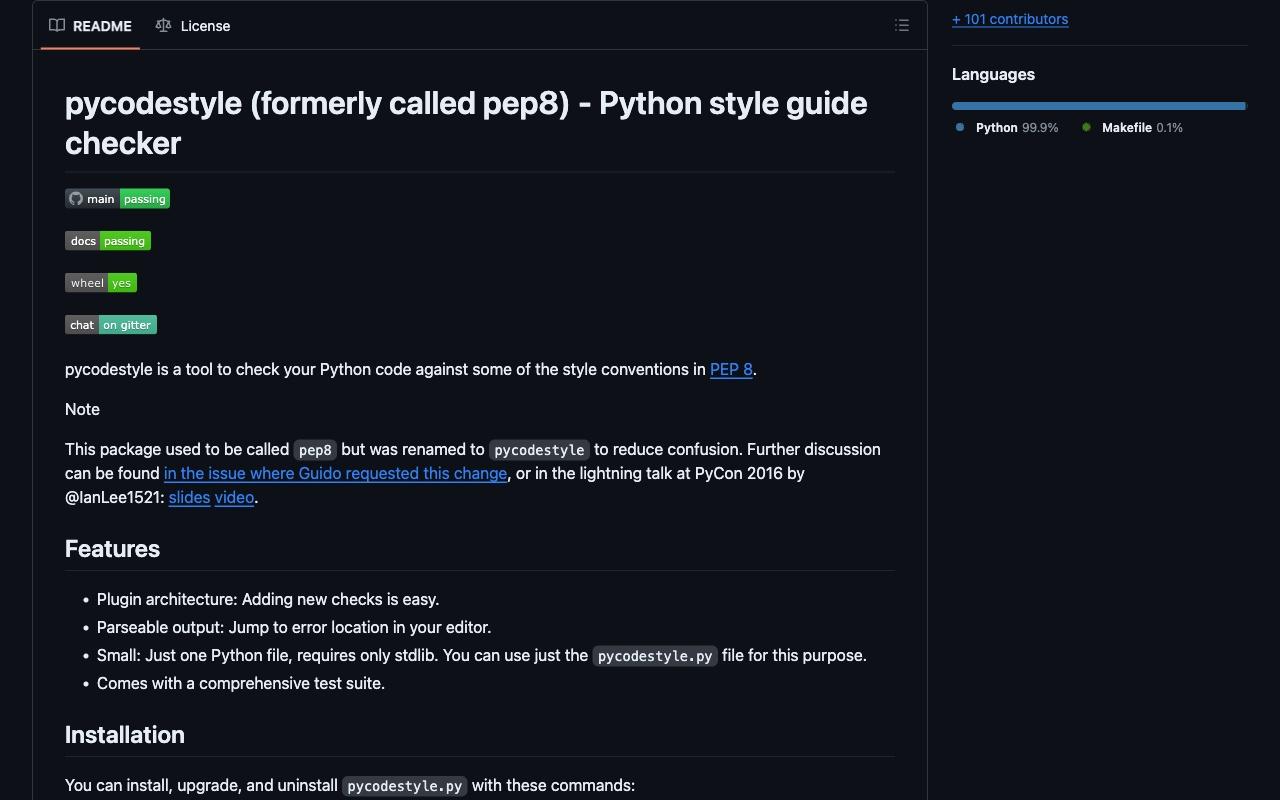This screenshot has height=800, width=1280.
Task: Open the README tab
Action: click(90, 26)
